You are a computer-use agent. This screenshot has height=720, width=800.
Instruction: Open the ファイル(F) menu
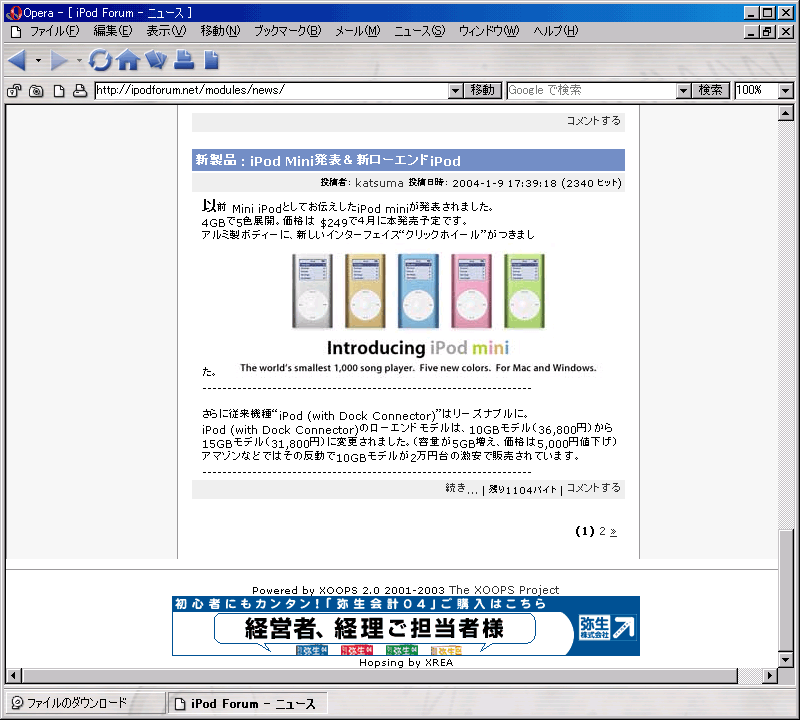point(55,31)
